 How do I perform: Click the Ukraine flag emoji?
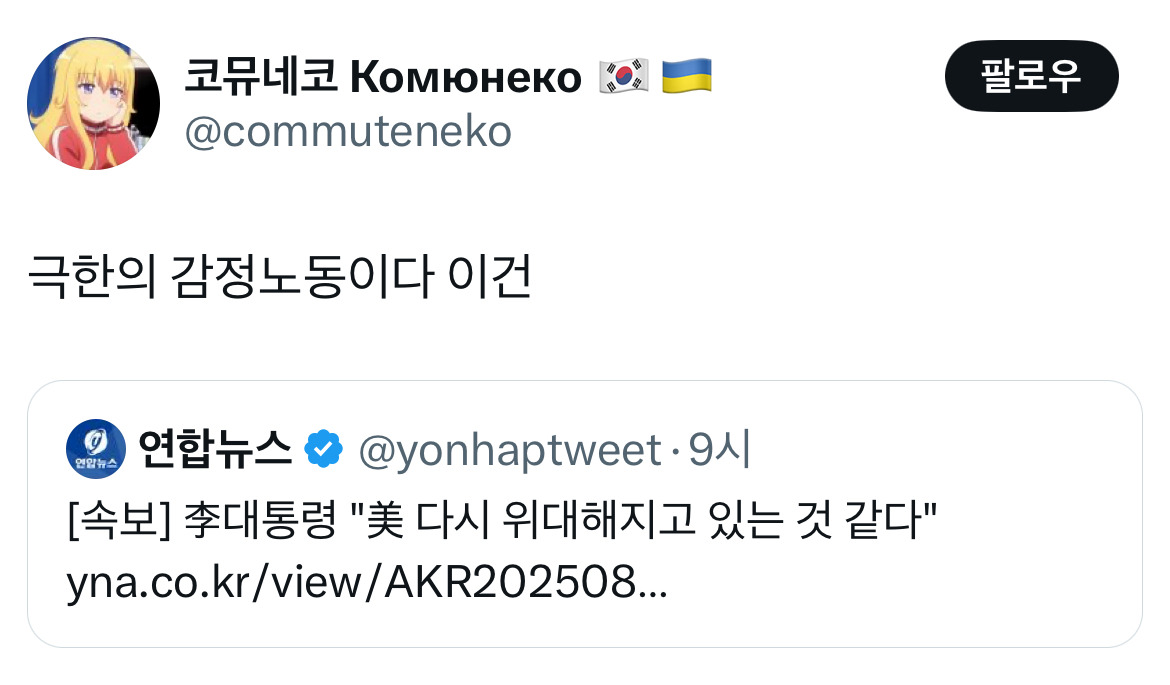686,76
